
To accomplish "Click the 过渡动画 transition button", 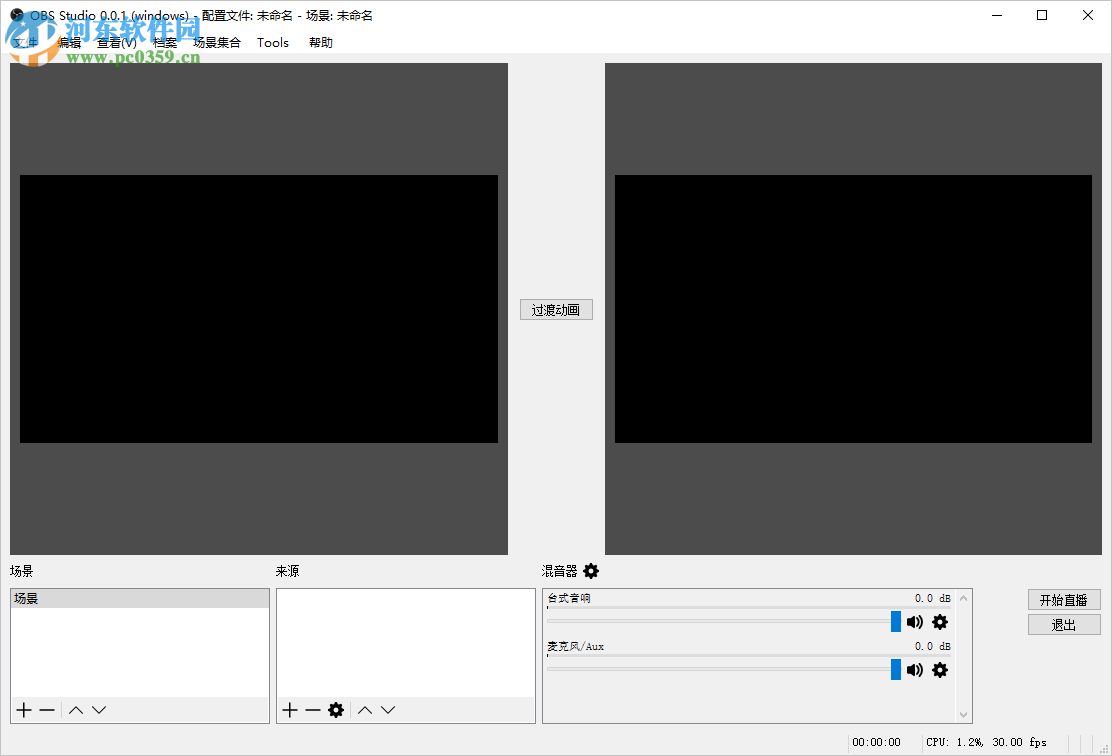I will pos(556,310).
